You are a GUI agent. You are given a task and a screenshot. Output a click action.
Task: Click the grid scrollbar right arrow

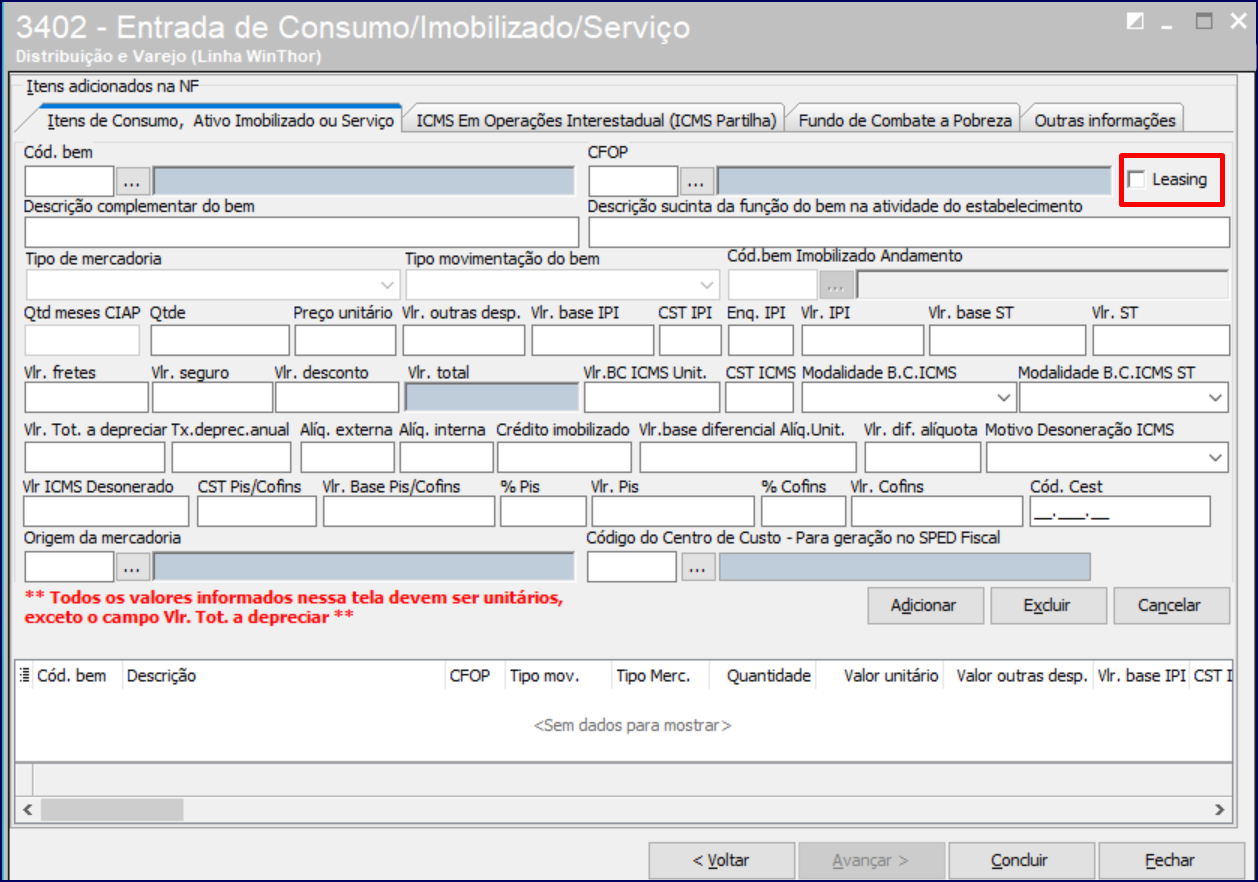click(1219, 809)
